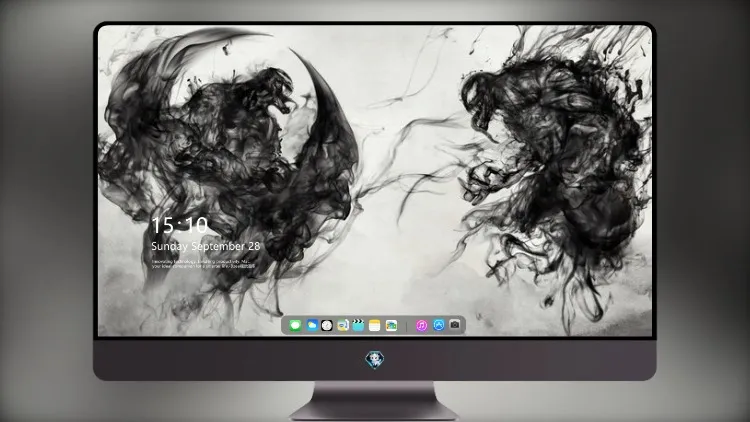Launch the Clock app from the dock

(x=327, y=326)
